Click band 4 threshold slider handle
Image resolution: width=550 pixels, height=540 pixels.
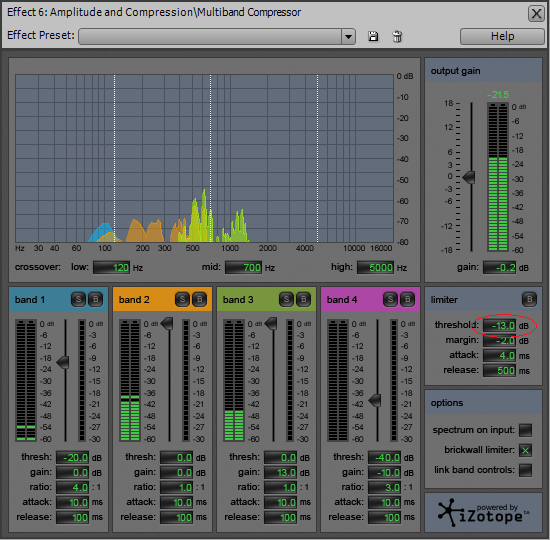coord(375,400)
